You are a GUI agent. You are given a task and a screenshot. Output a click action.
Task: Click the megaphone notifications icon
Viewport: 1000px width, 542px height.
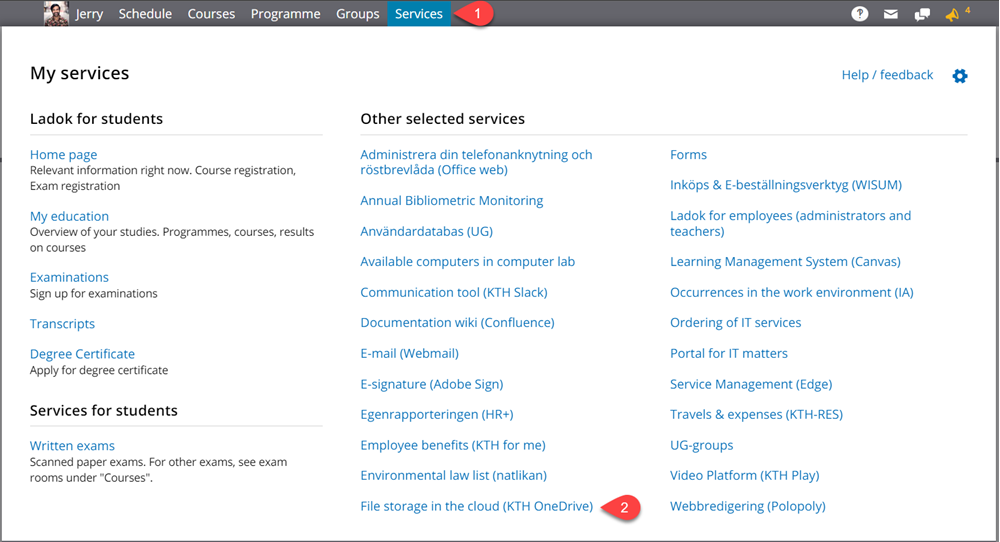click(x=952, y=14)
